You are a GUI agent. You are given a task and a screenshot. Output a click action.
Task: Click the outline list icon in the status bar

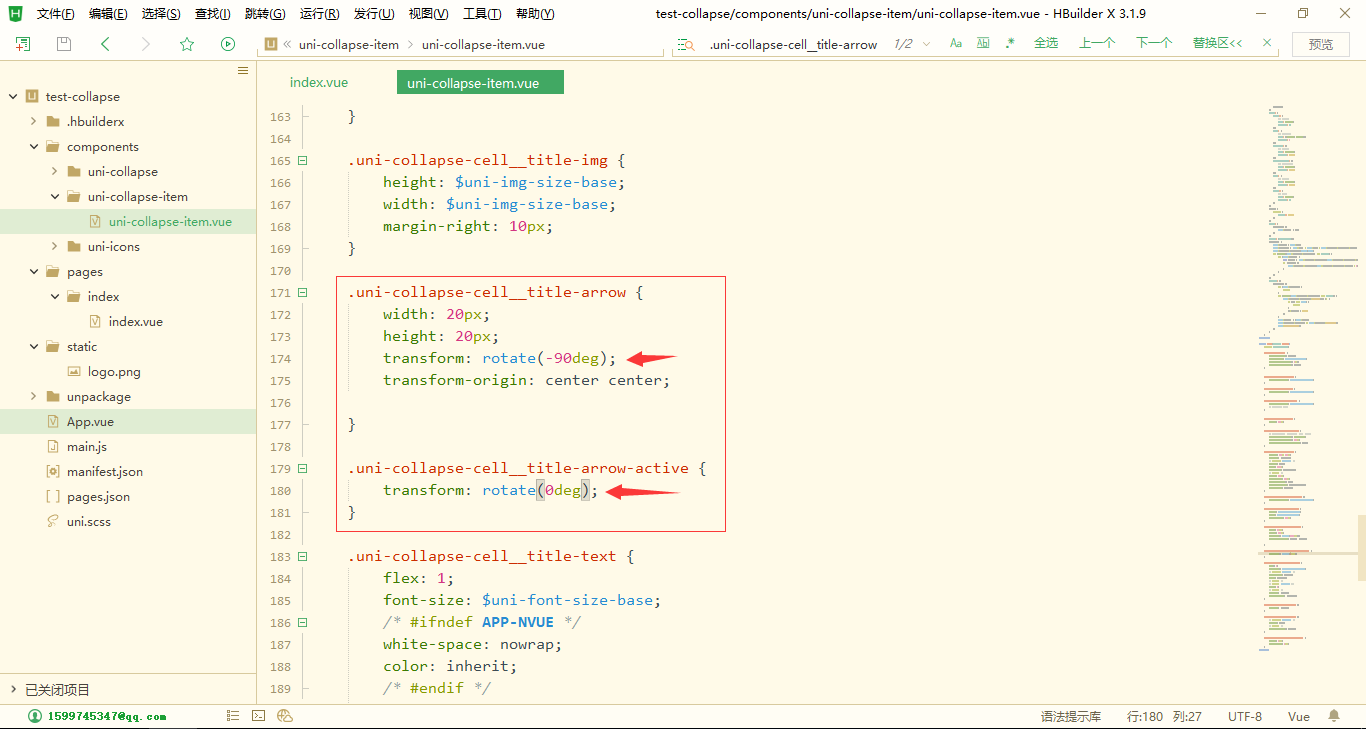coord(233,715)
